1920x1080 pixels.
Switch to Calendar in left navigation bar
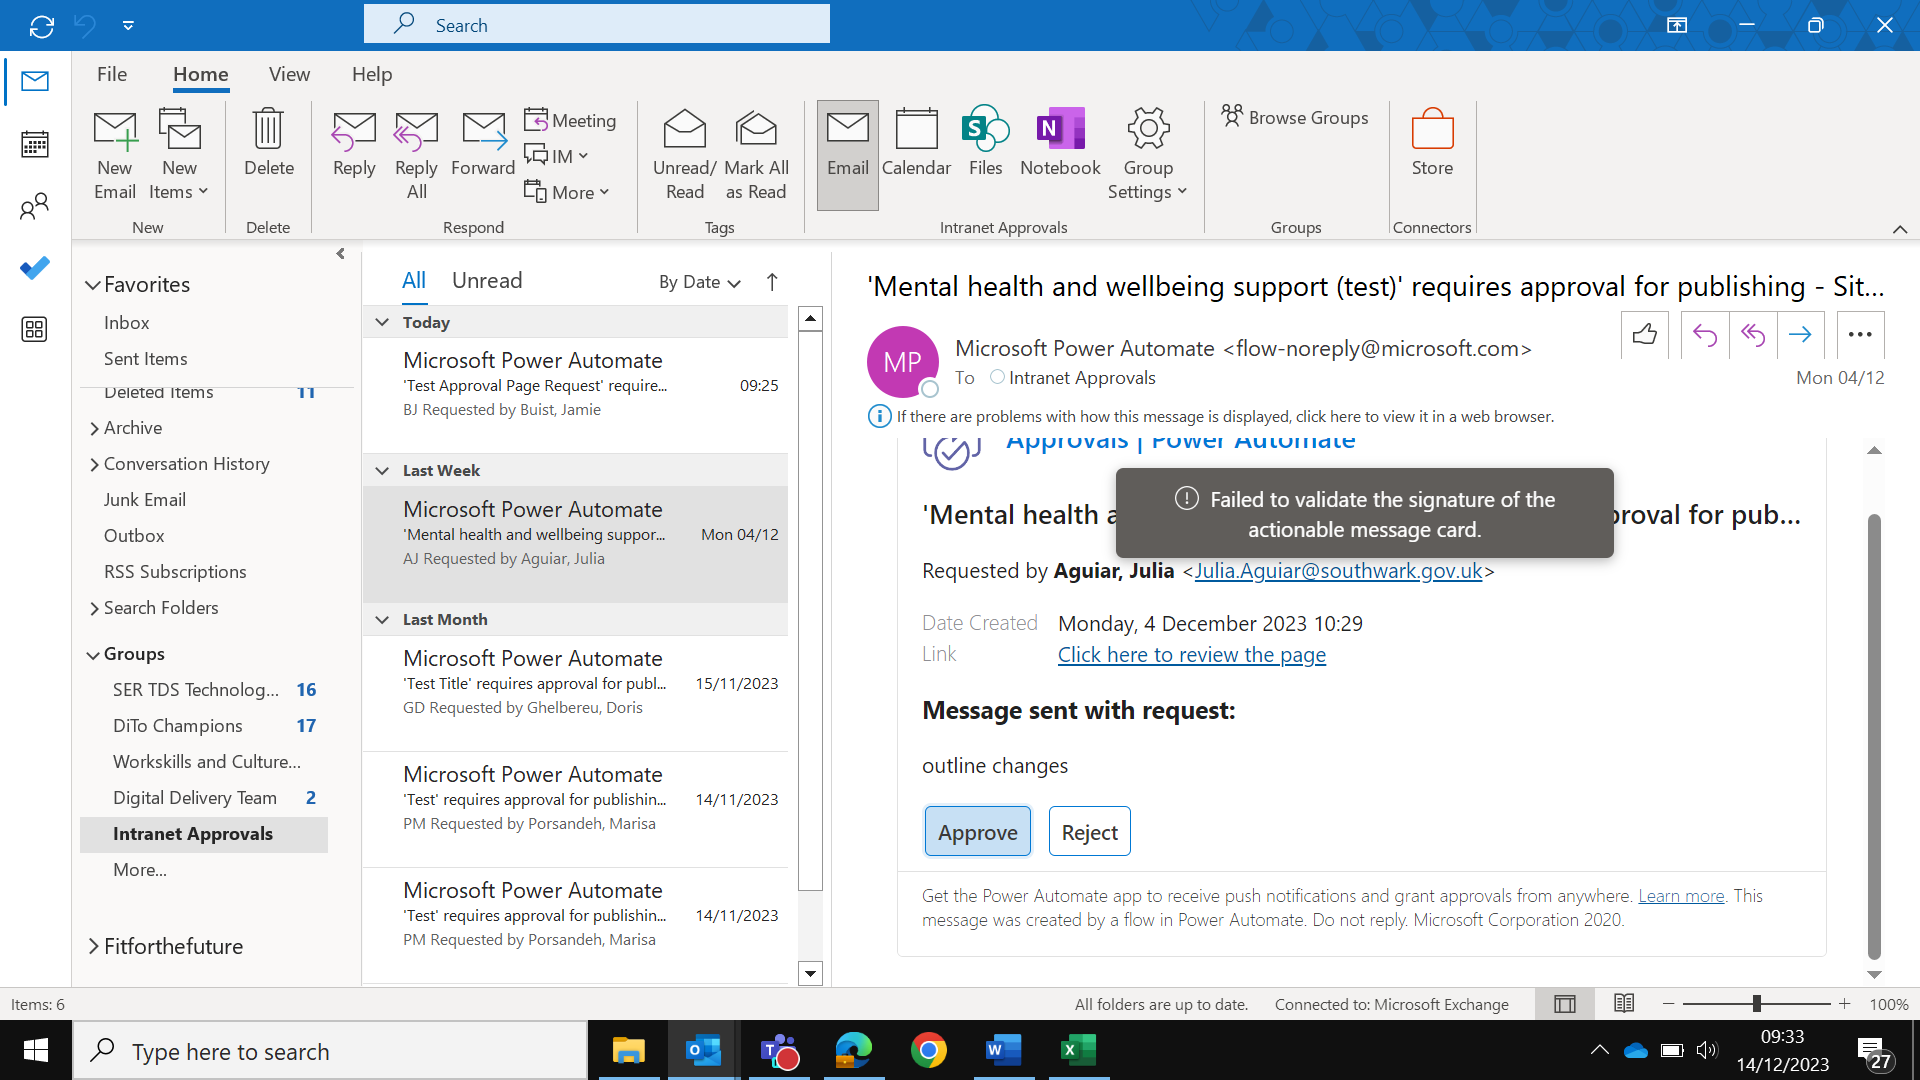pos(35,144)
